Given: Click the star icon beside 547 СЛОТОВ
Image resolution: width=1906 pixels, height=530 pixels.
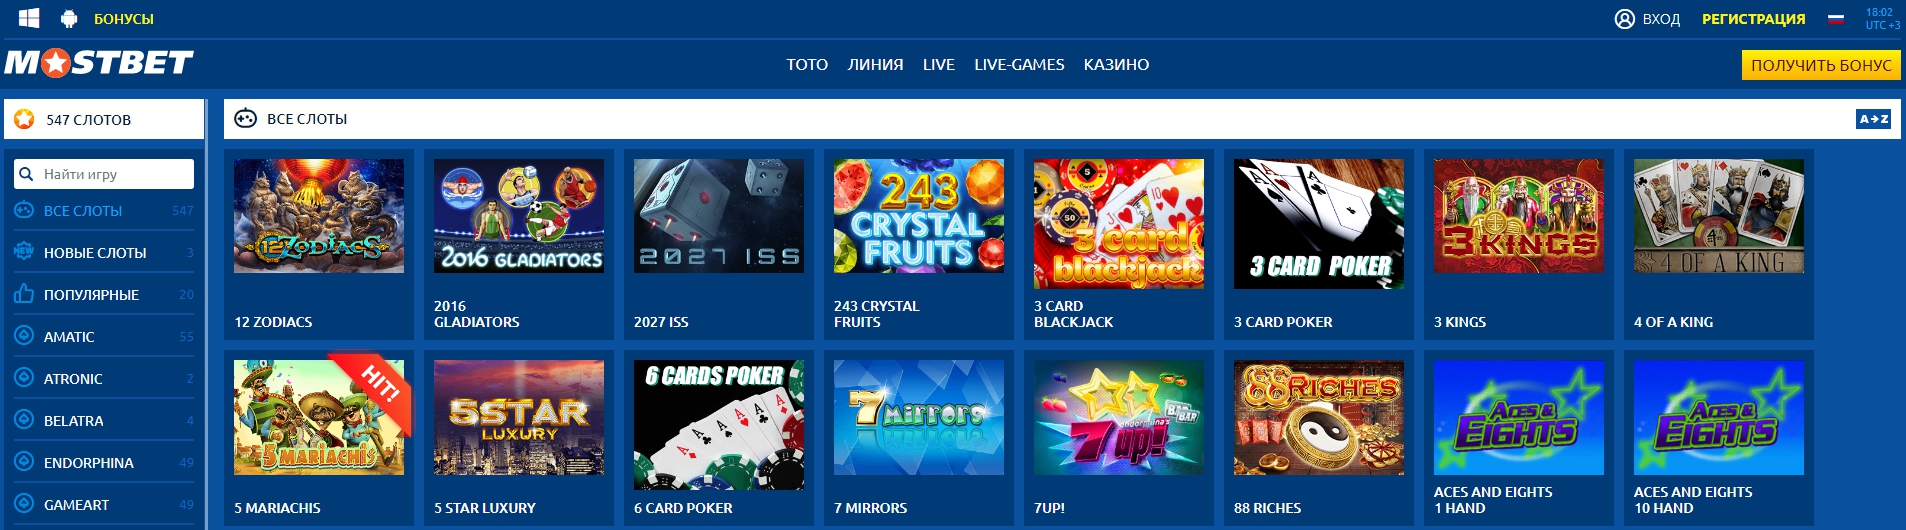Looking at the screenshot, I should [x=25, y=119].
